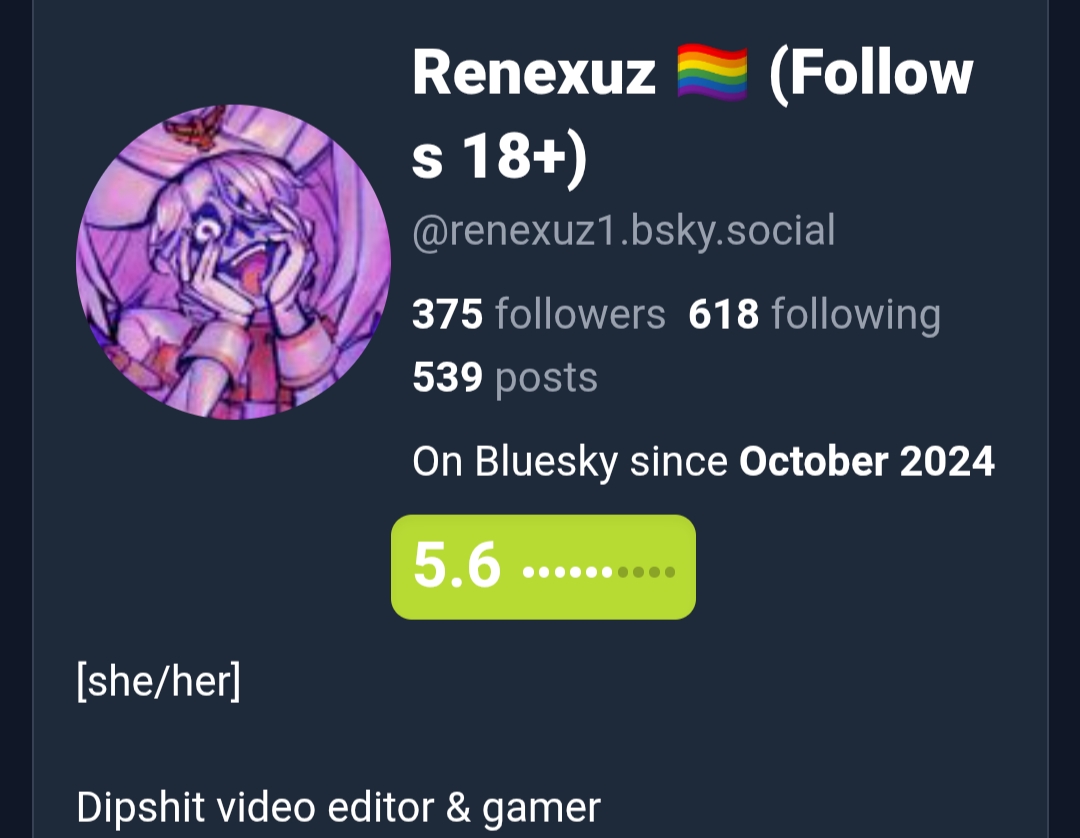Open the 539 posts count
Screen dimensions: 1080x838
coord(505,378)
